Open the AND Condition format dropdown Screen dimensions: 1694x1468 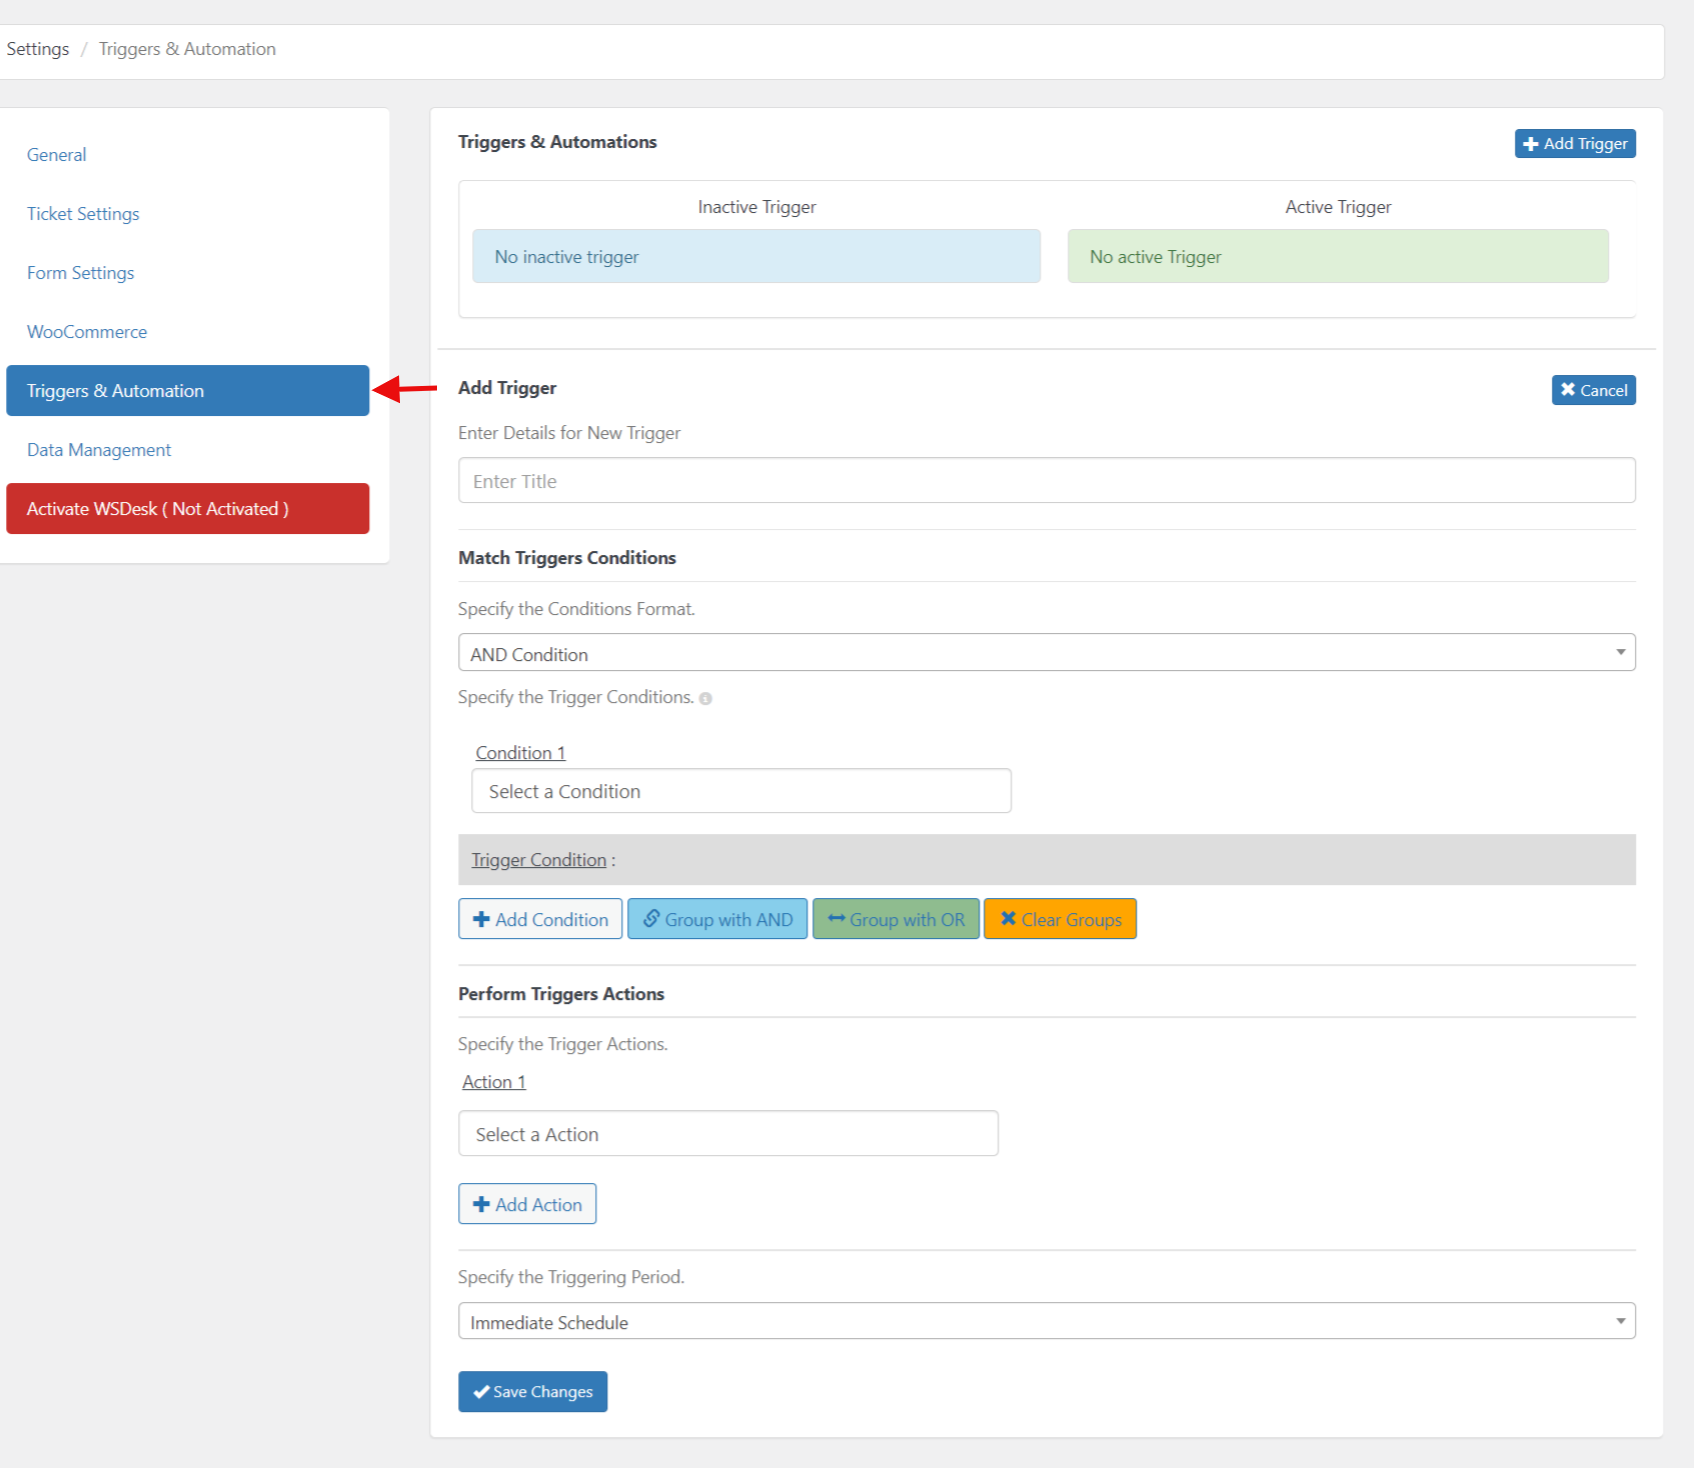click(1046, 653)
